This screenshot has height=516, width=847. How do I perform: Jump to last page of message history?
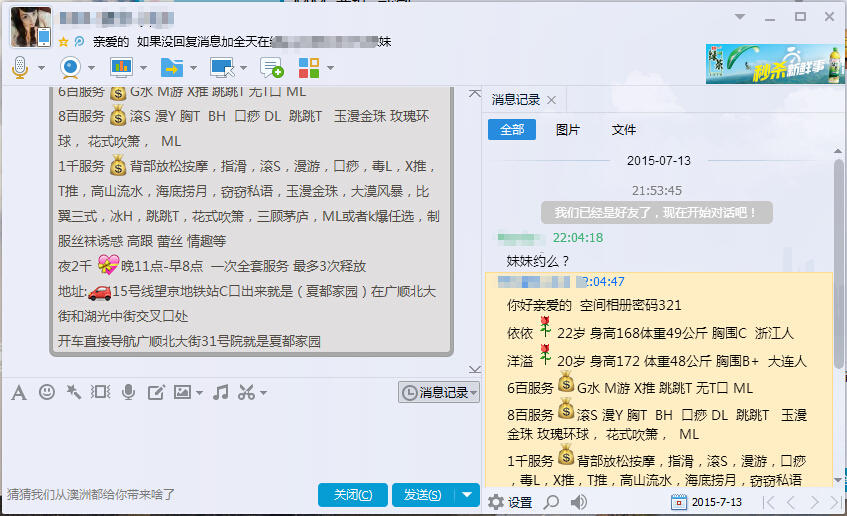click(835, 502)
